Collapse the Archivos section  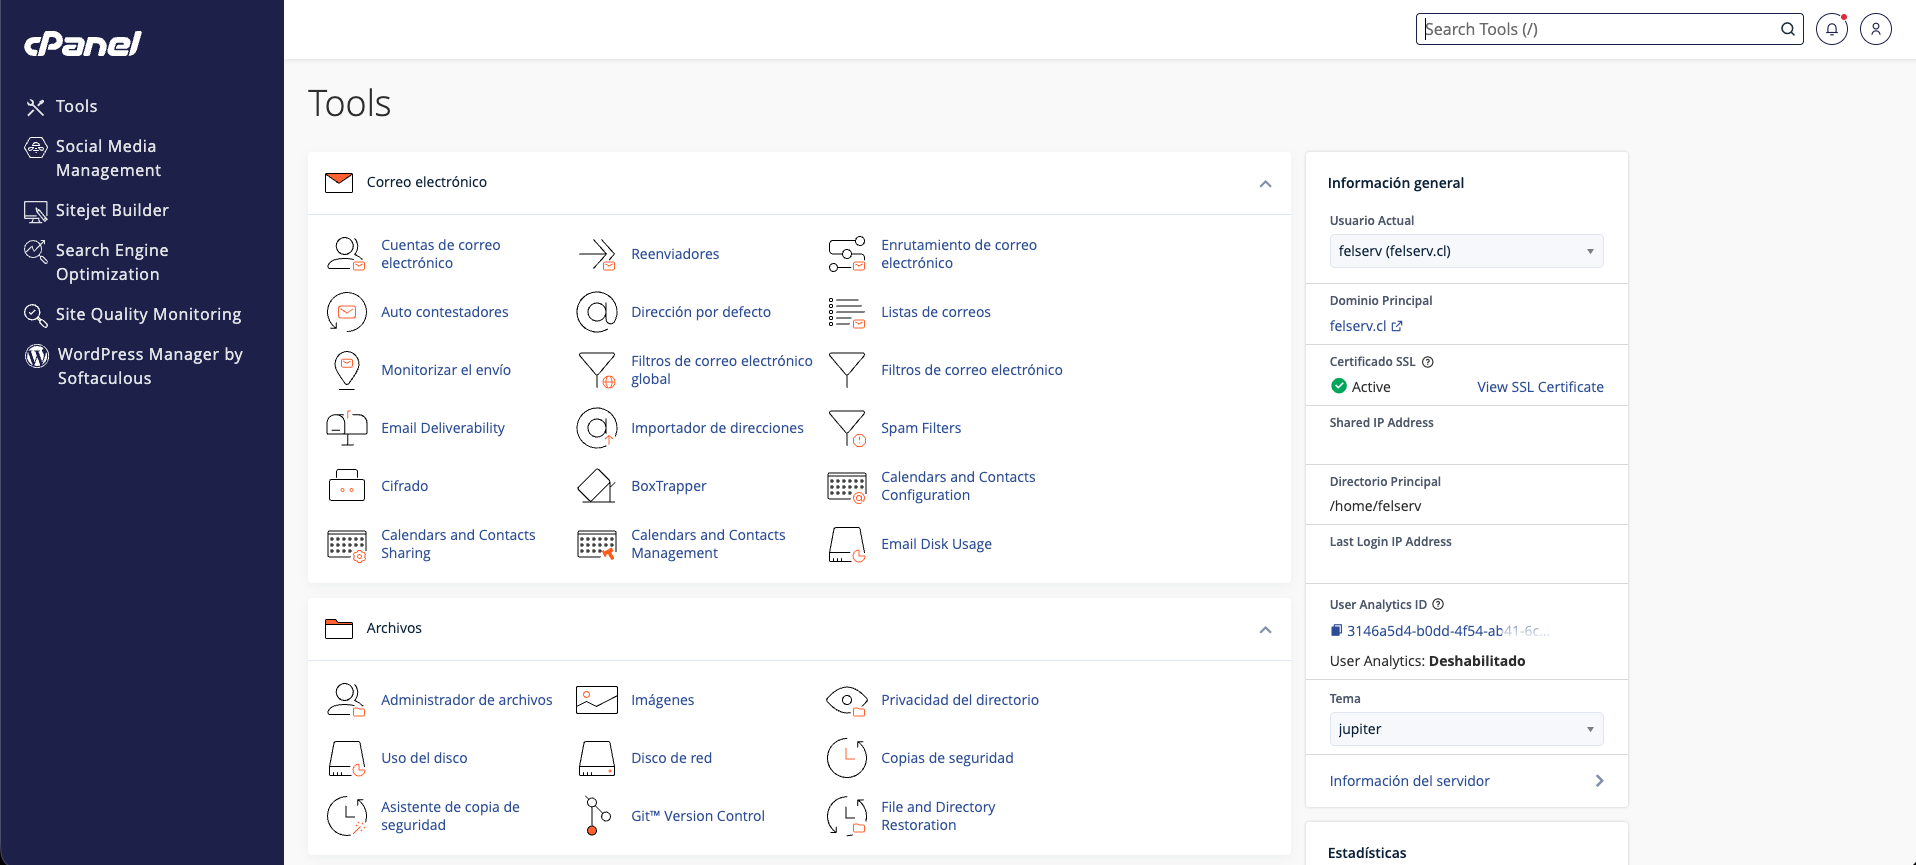pos(1265,629)
